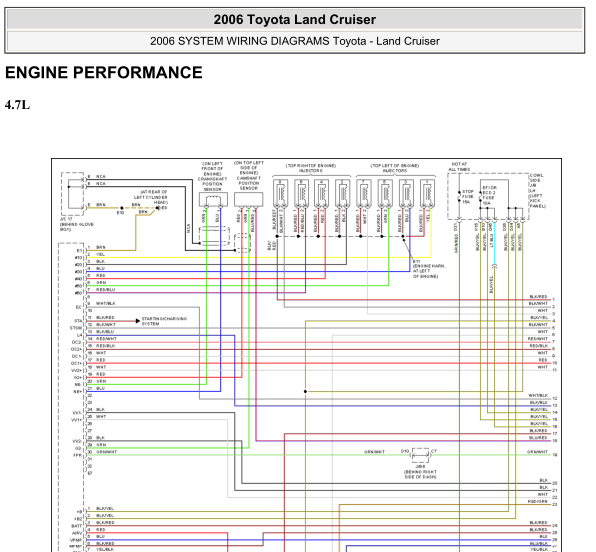Click injector number 5 symbol
This screenshot has width=596, height=552.
coord(385,194)
